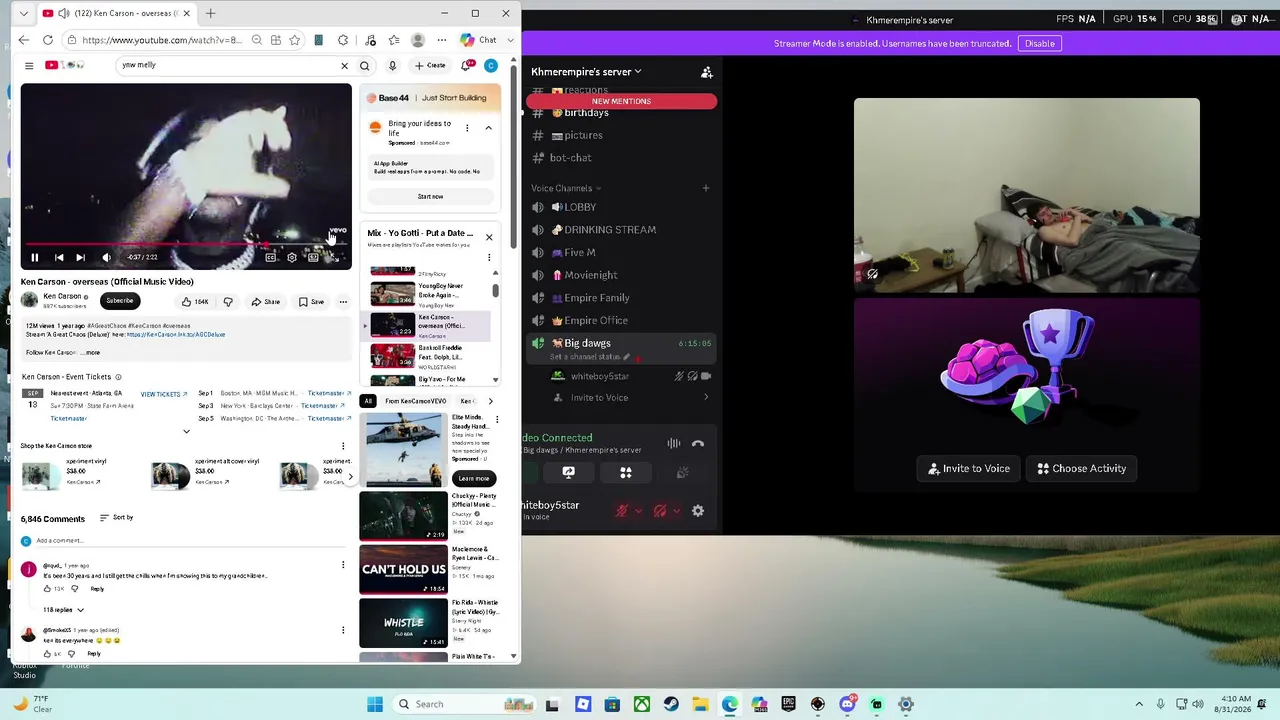Disconnect from the Discord voice call
Image resolution: width=1280 pixels, height=720 pixels.
(698, 443)
